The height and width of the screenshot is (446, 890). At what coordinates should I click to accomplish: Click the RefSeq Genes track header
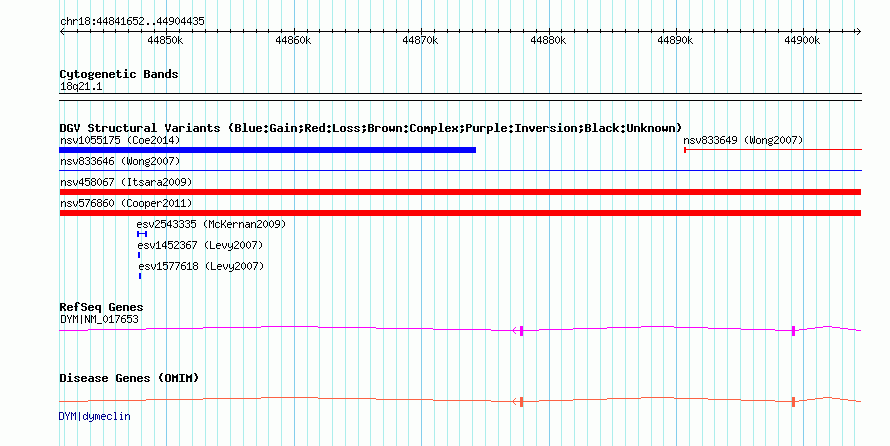point(101,307)
